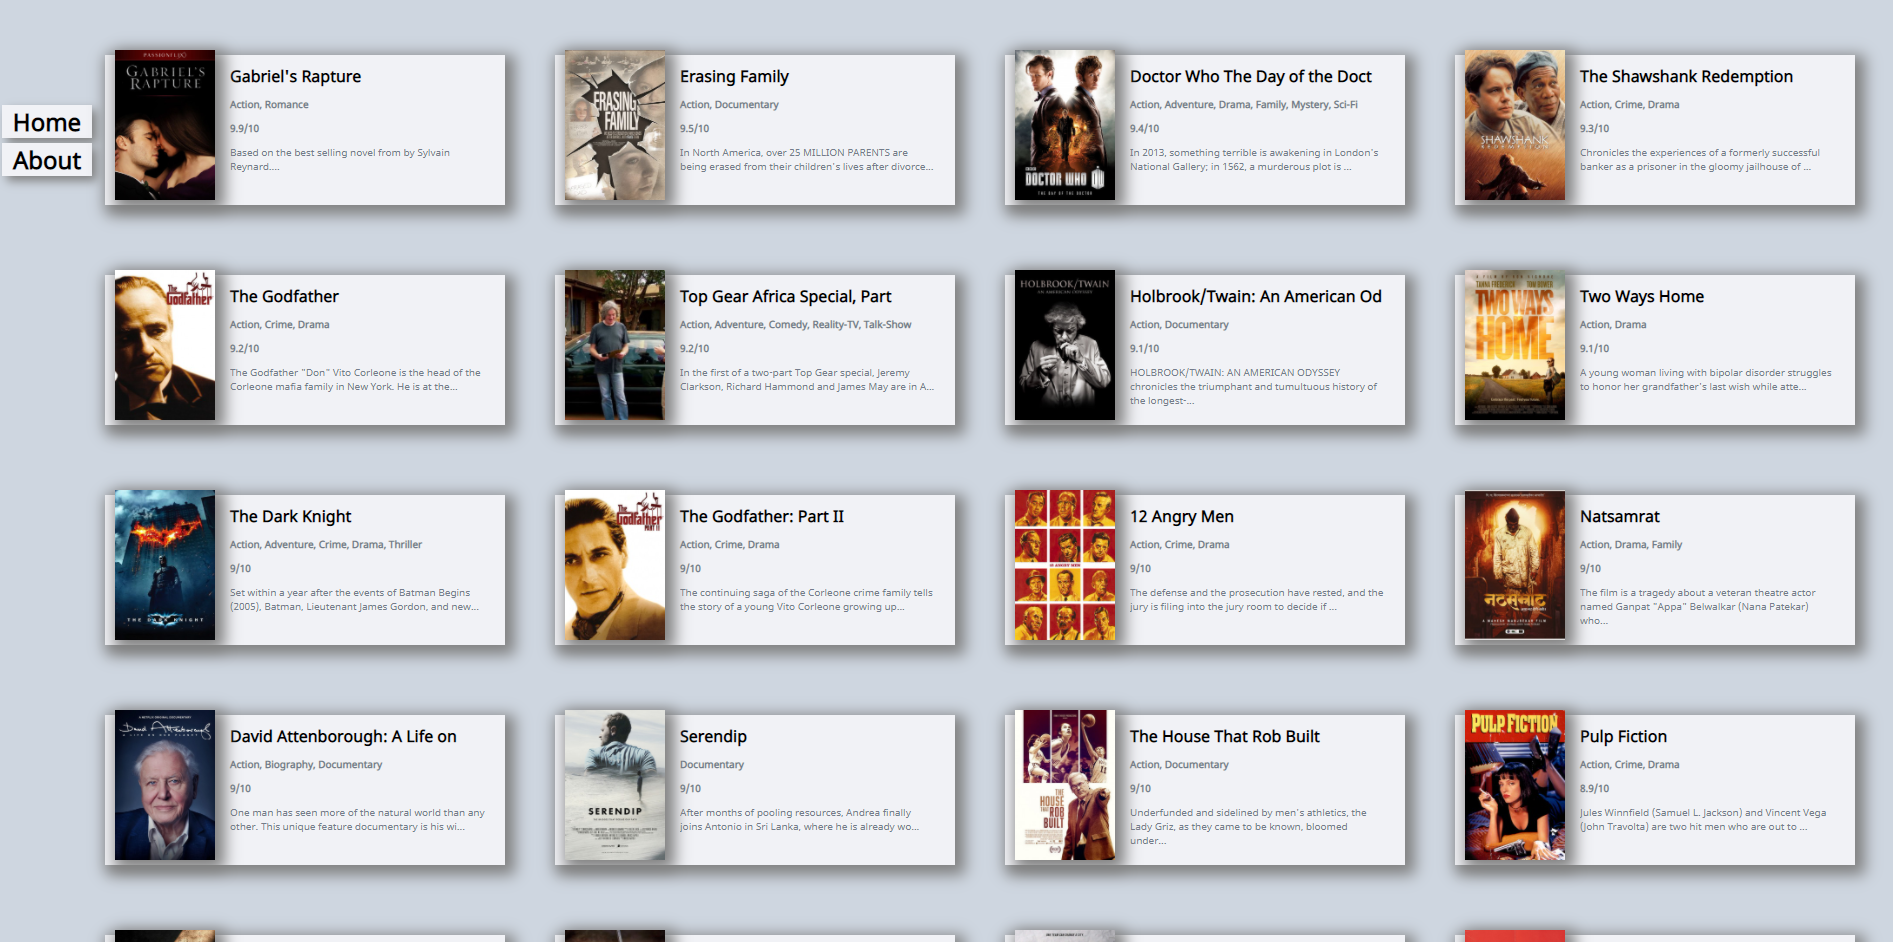This screenshot has width=1893, height=942.
Task: Open The Godfather: Part II title
Action: [x=761, y=517]
